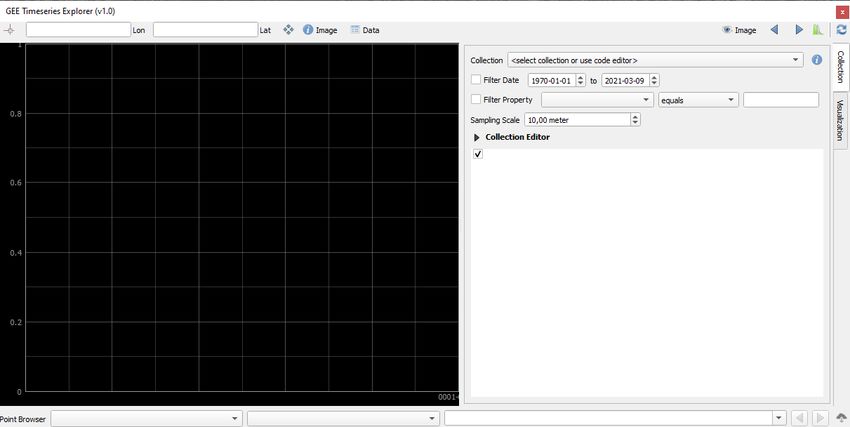
Task: Click the green histogram stretch icon
Action: pos(817,30)
